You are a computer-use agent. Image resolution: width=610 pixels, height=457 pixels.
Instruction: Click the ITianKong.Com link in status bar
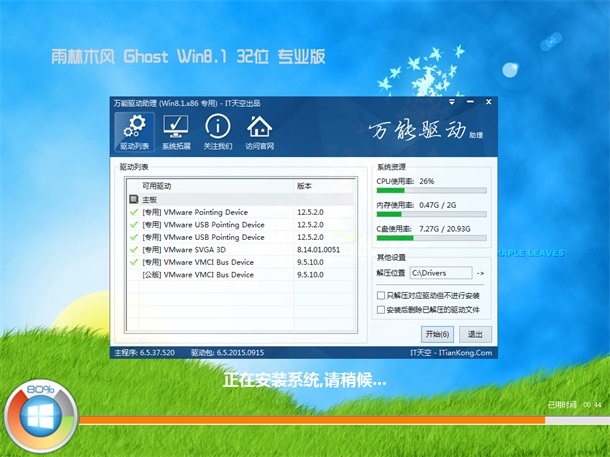pyautogui.click(x=466, y=353)
